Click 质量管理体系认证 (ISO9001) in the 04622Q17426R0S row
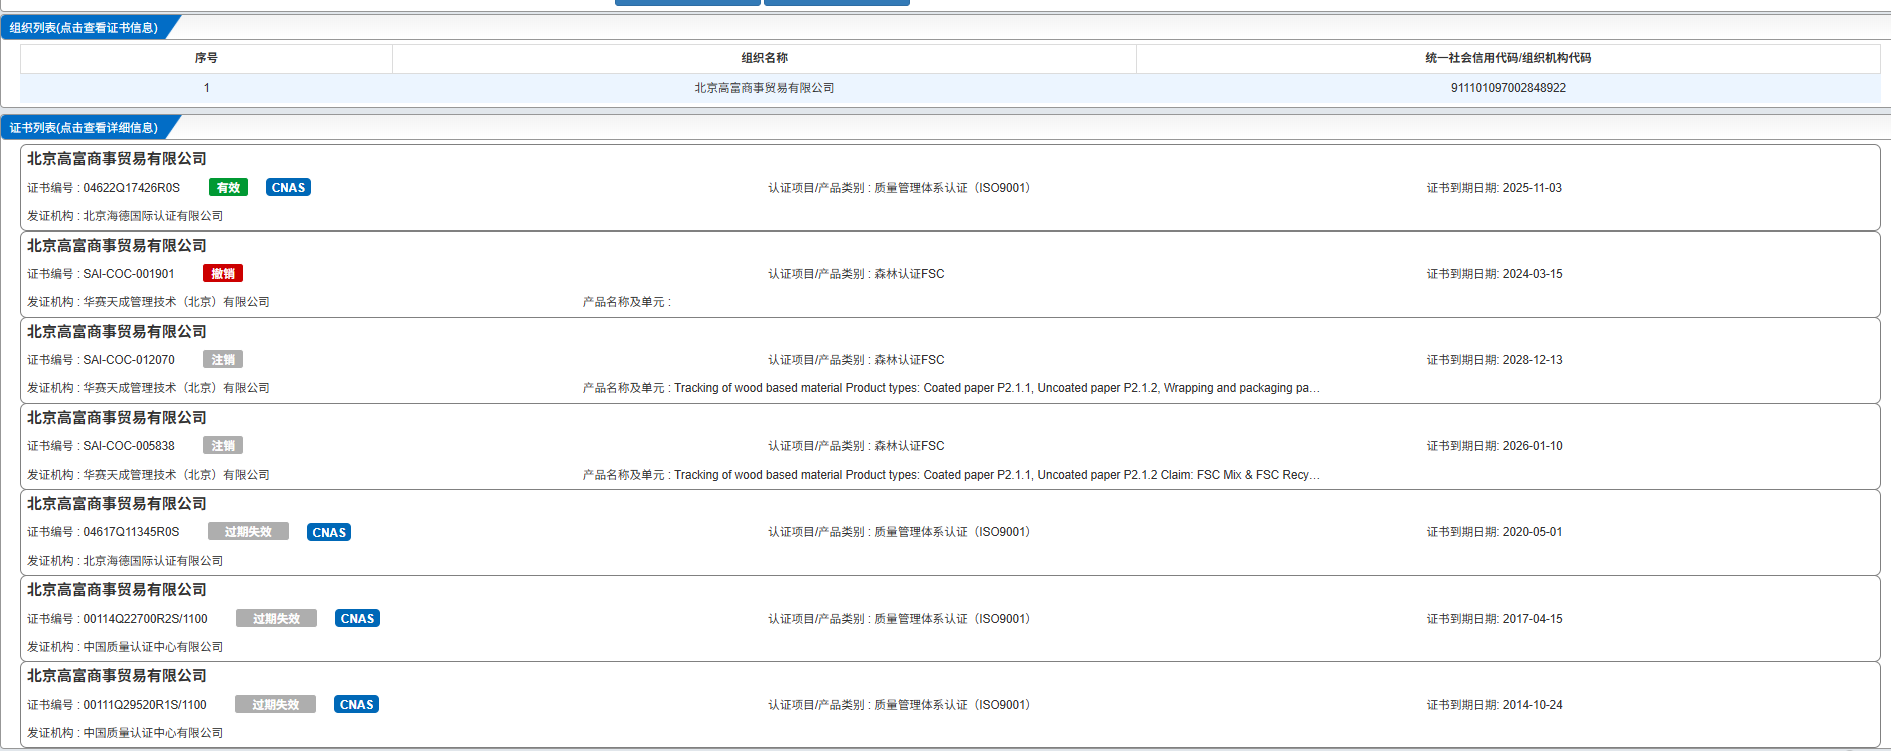Screen dimensions: 1891x751 click(x=953, y=188)
